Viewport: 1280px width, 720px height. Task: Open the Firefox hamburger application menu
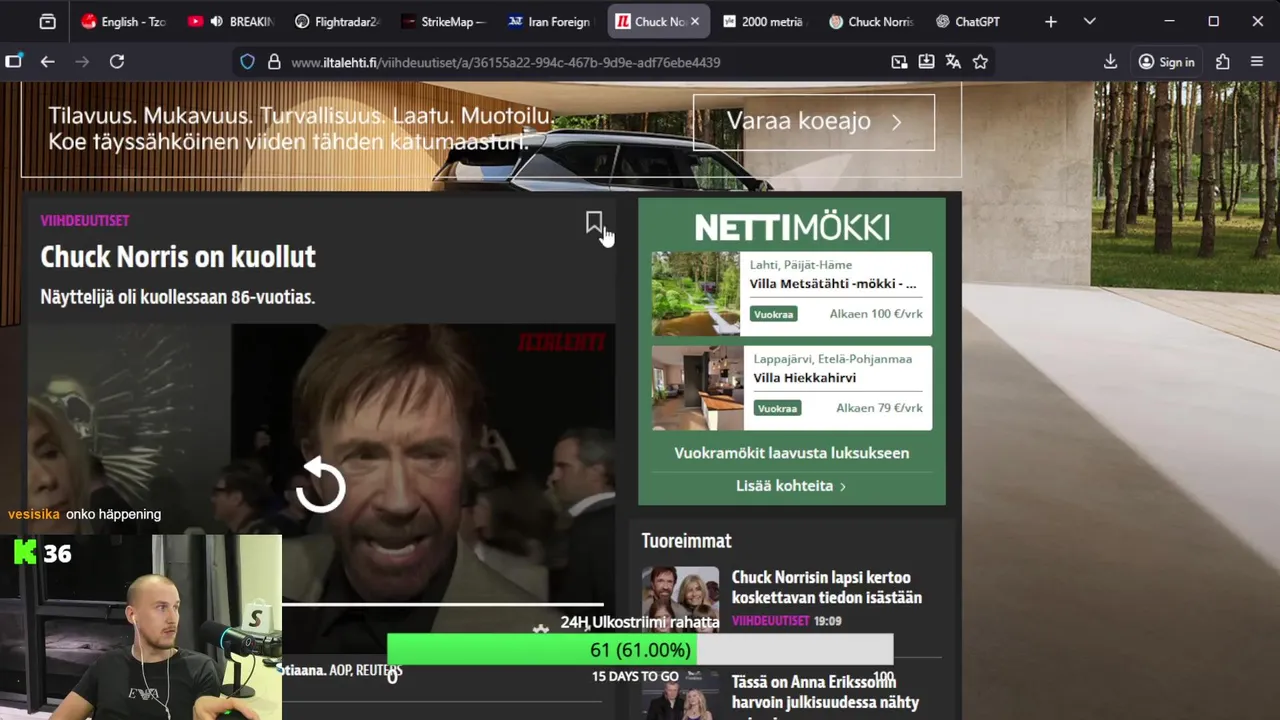point(1257,62)
